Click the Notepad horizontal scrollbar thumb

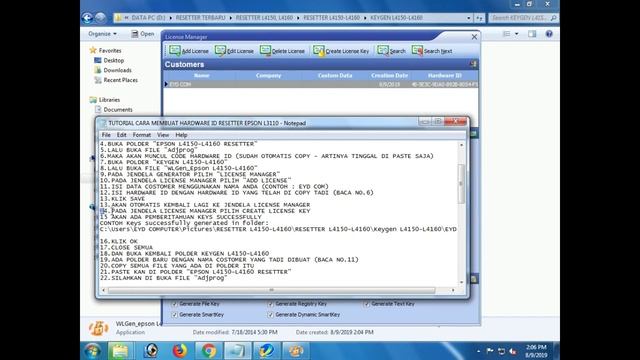pyautogui.click(x=272, y=290)
